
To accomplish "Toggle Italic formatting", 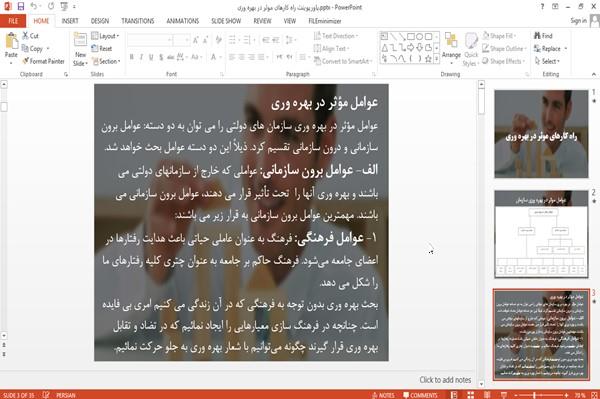I will [141, 57].
